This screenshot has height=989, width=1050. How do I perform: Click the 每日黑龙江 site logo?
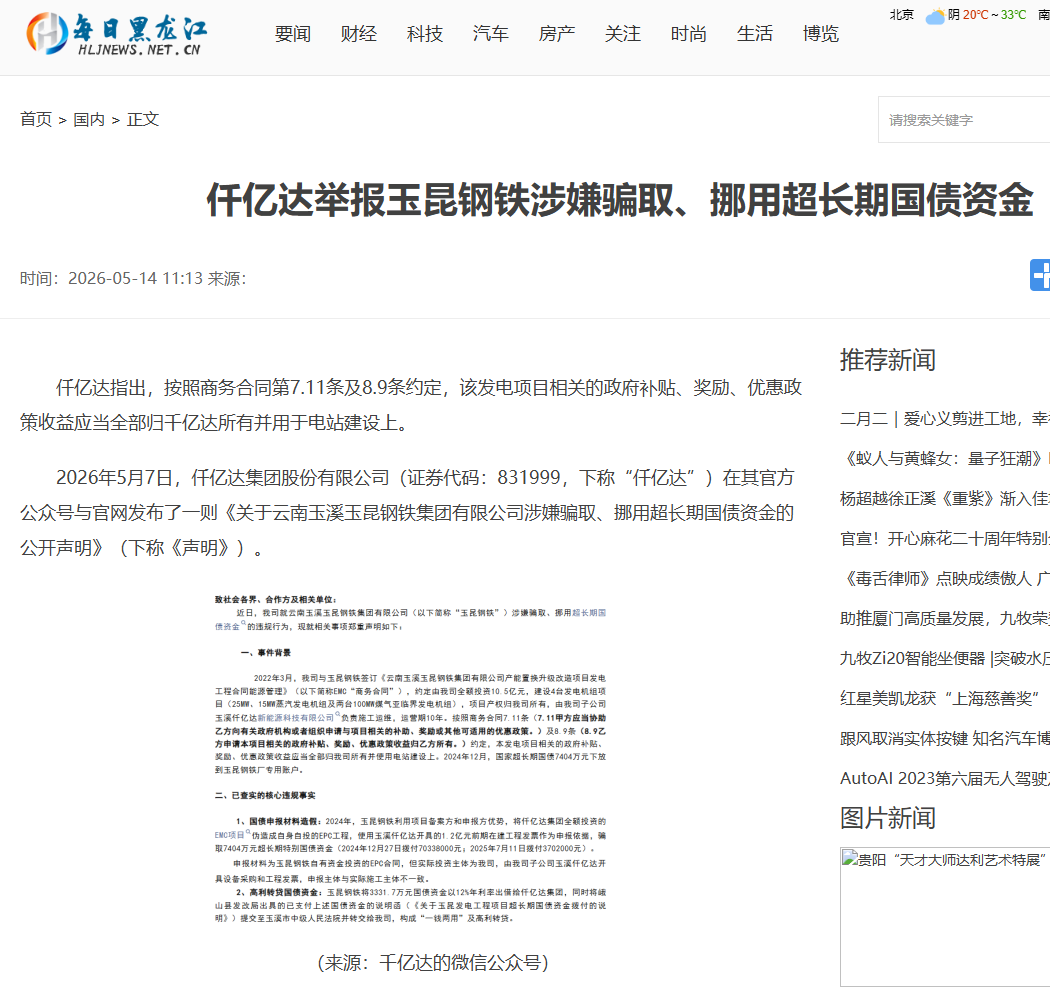[117, 33]
